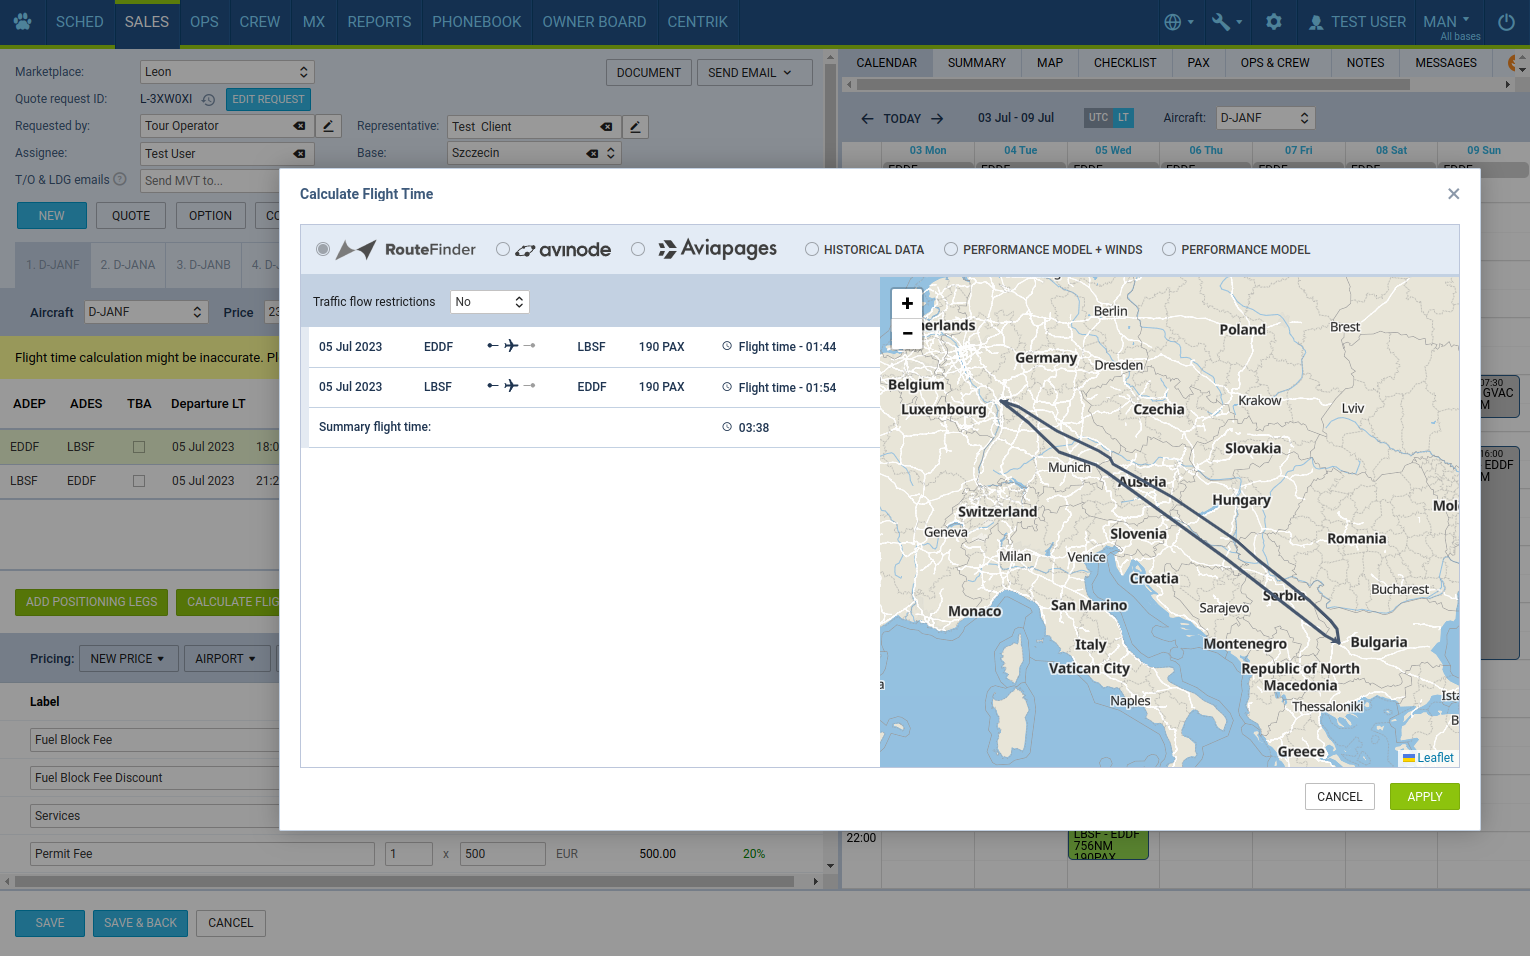Switch calendar time to UTC
1530x956 pixels.
pos(1098,118)
